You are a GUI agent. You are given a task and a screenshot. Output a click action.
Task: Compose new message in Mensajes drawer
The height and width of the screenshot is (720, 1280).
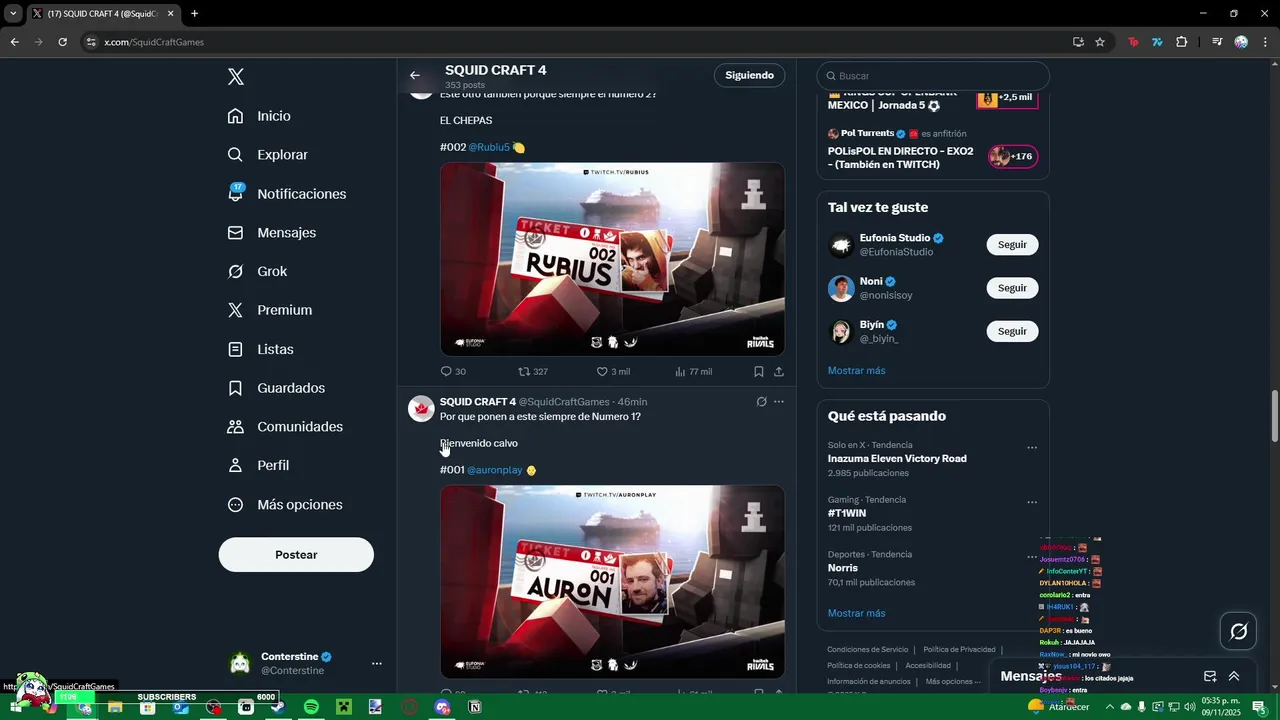(1210, 676)
